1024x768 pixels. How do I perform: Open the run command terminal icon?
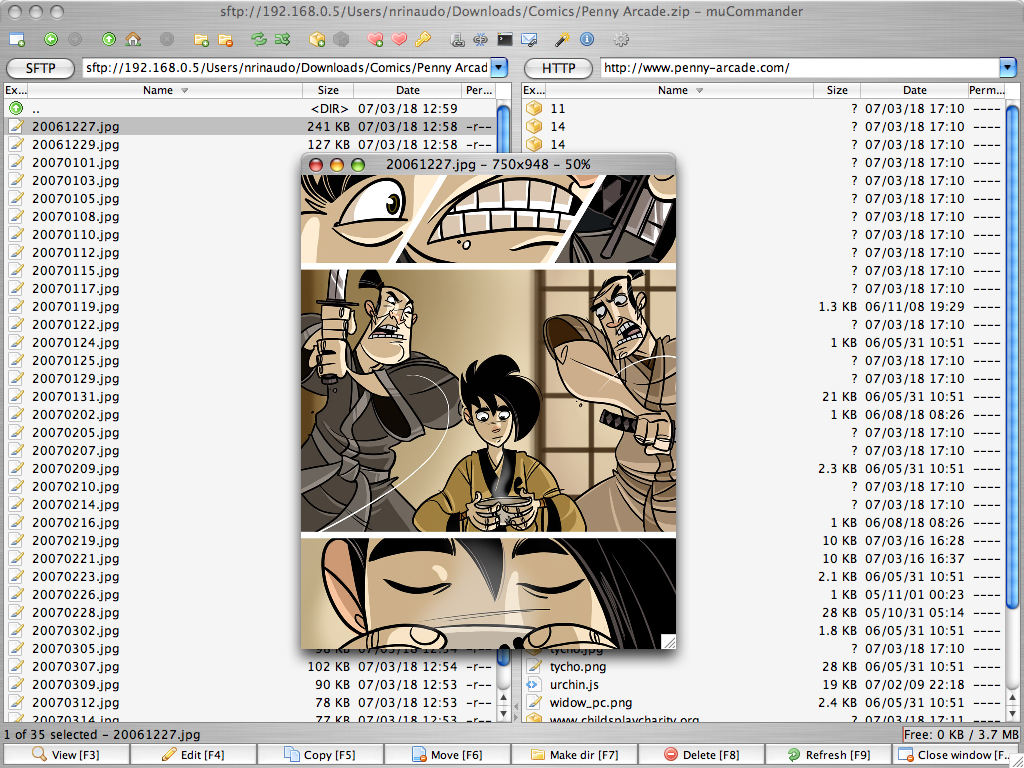click(505, 40)
